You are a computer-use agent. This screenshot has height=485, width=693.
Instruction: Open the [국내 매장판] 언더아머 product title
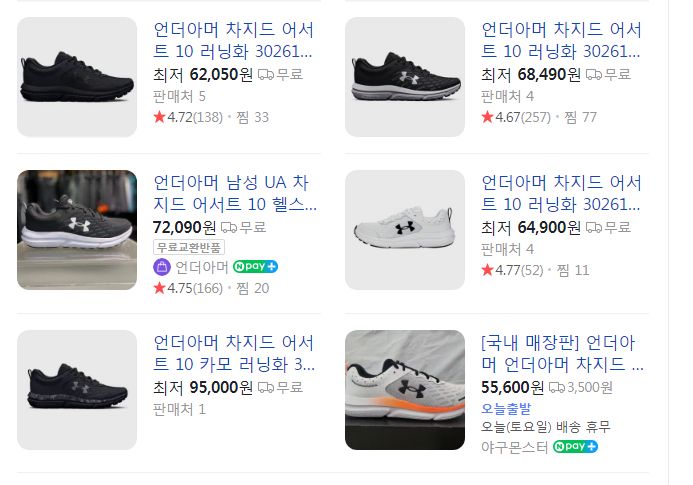pos(561,353)
